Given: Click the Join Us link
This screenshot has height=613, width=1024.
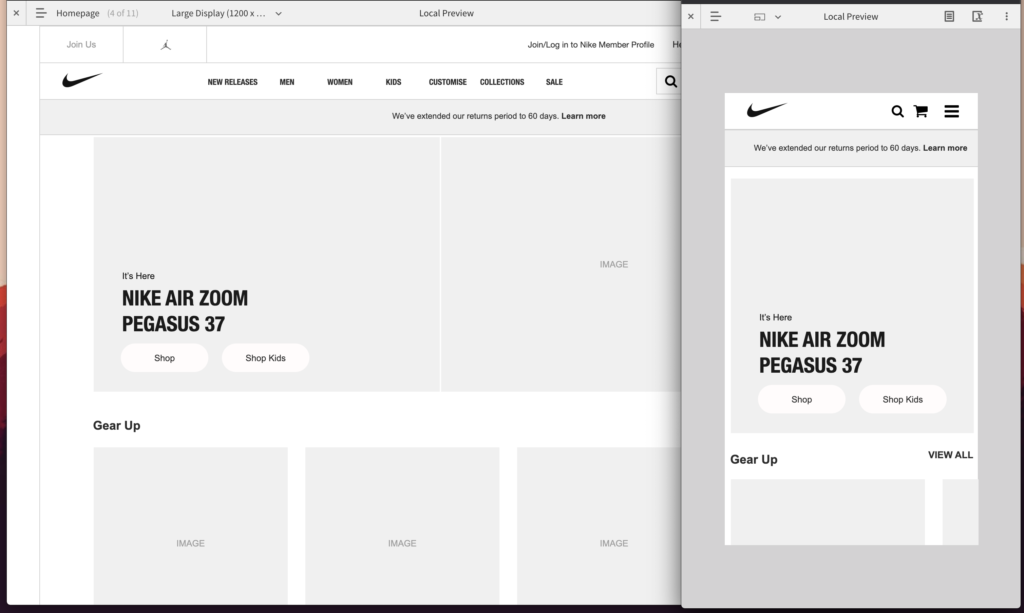Looking at the screenshot, I should pyautogui.click(x=81, y=44).
